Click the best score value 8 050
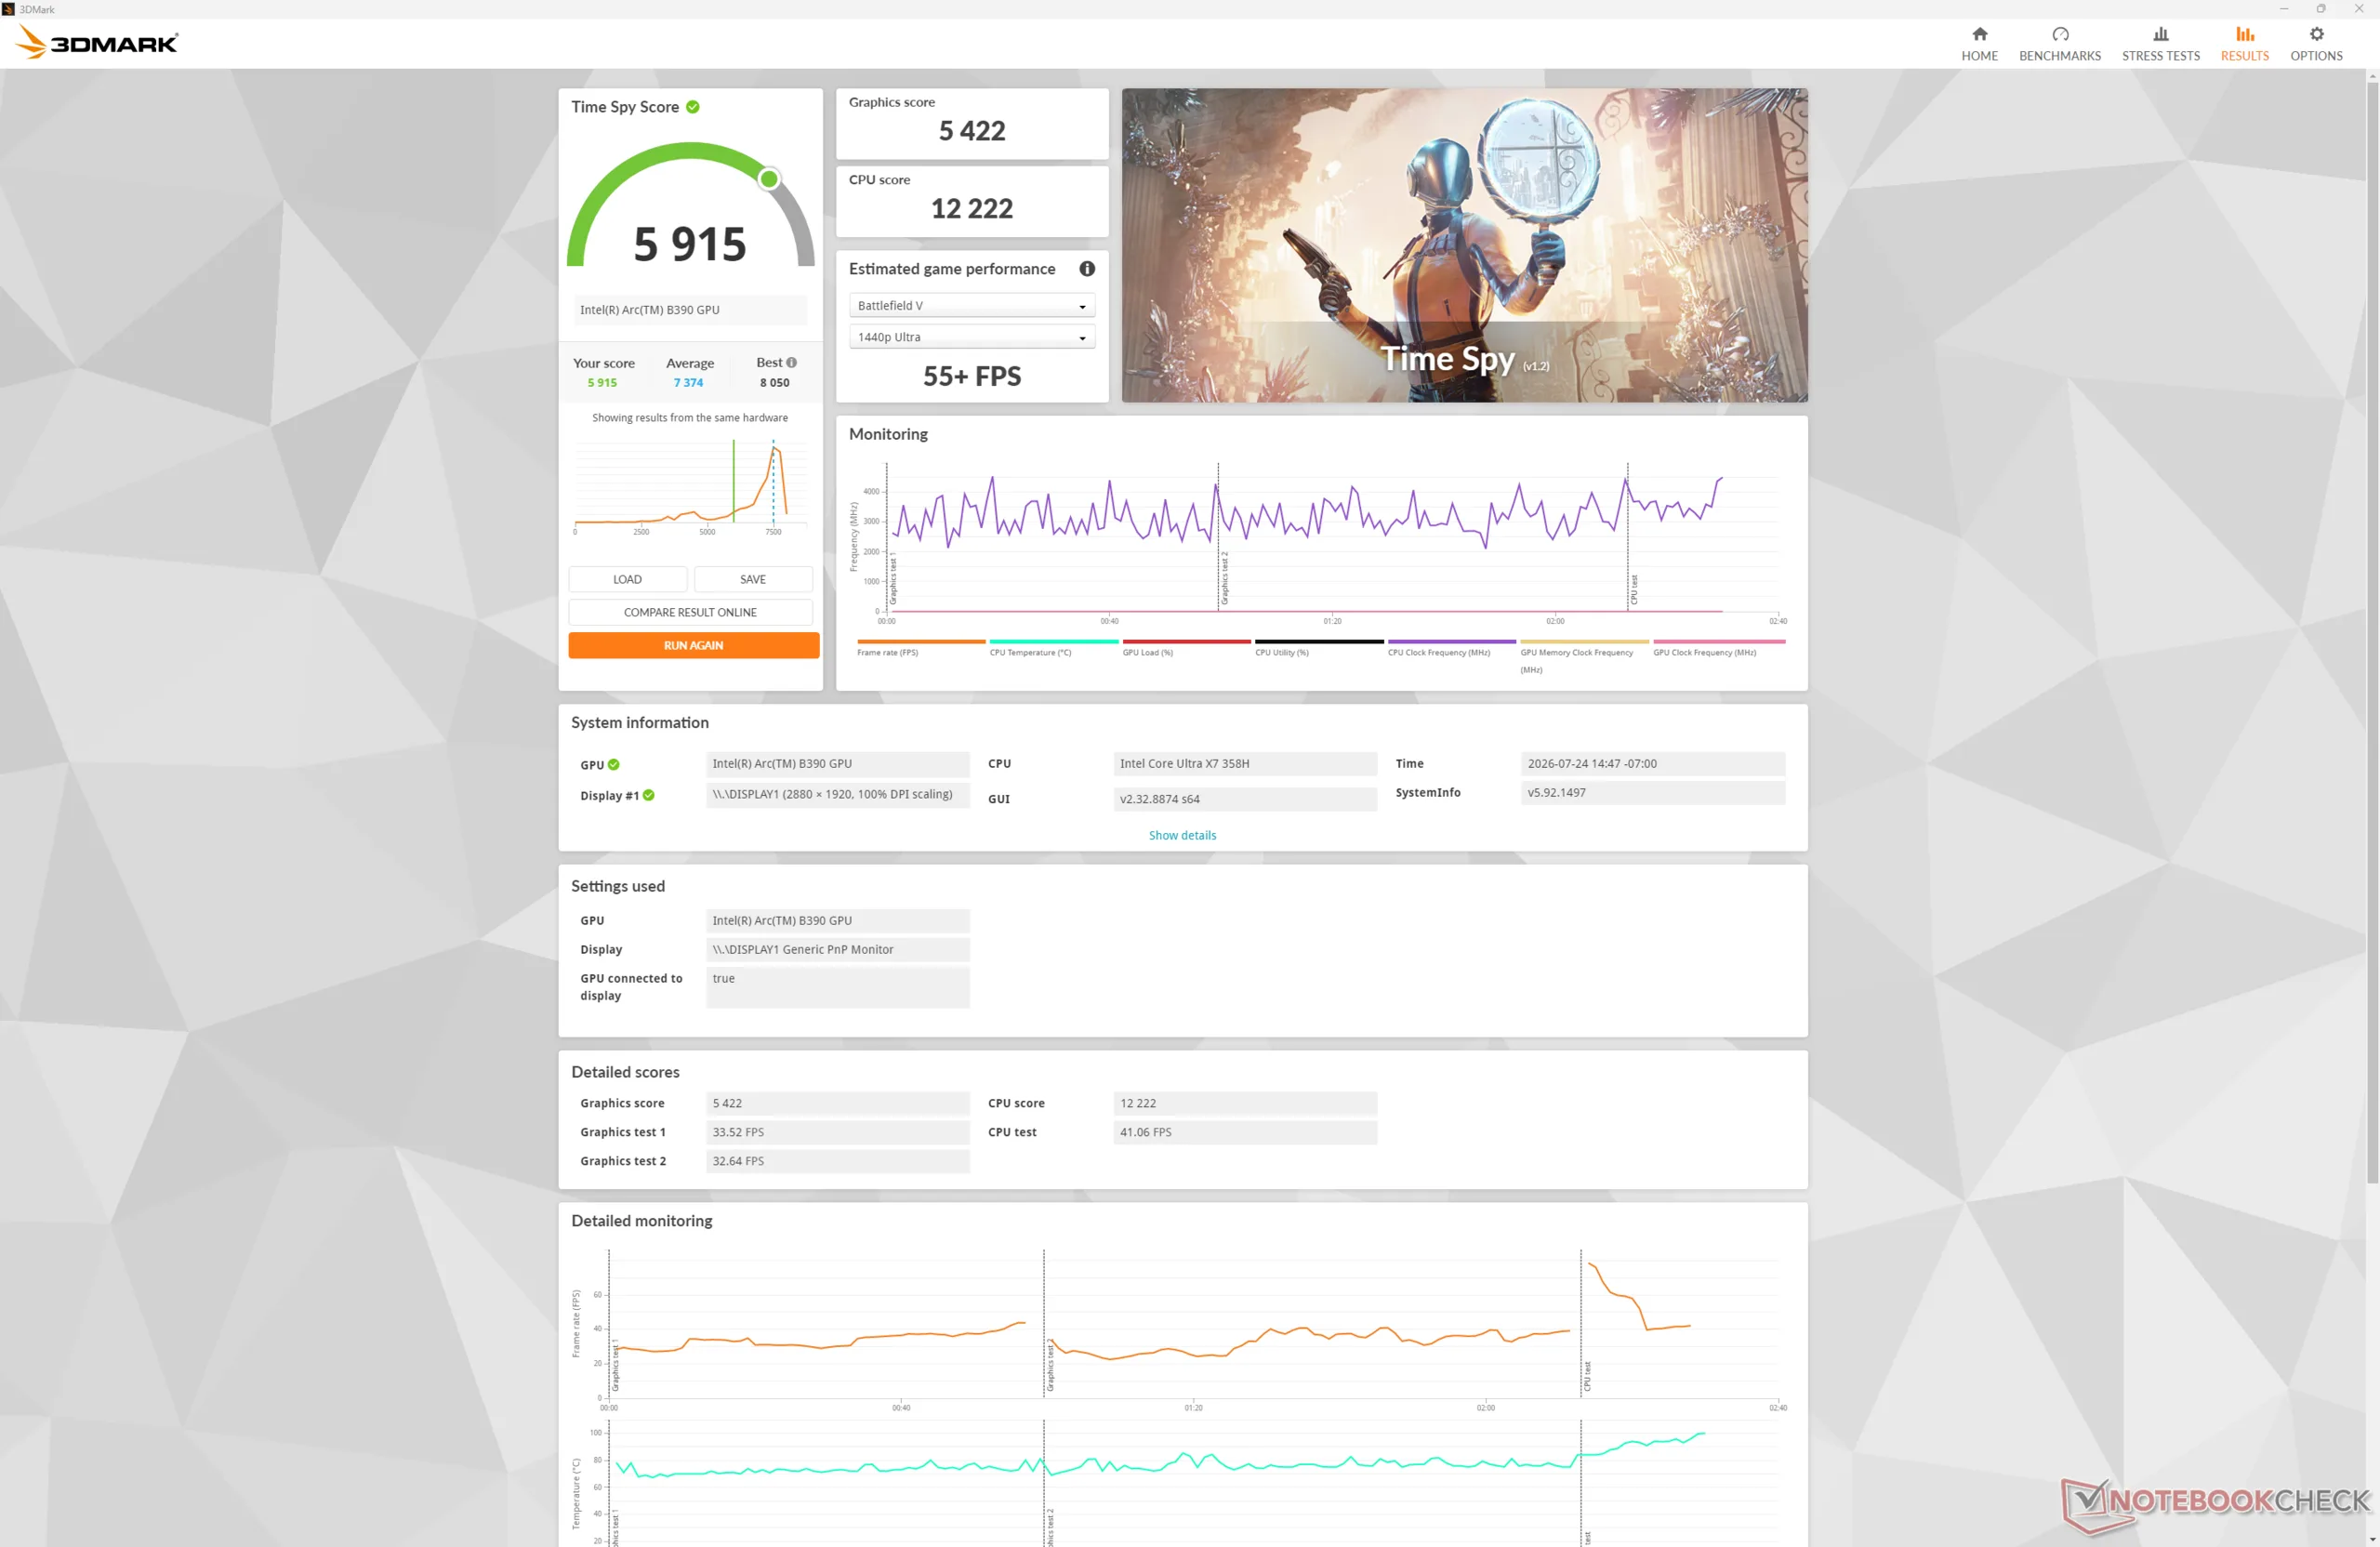 [774, 383]
